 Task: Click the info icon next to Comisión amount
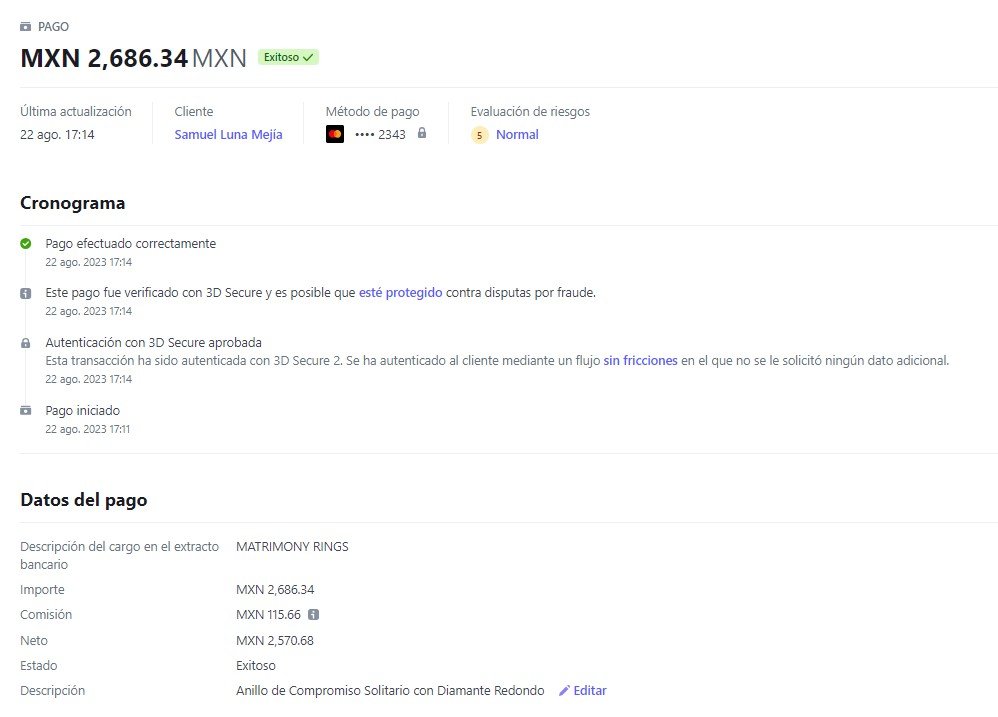click(313, 615)
